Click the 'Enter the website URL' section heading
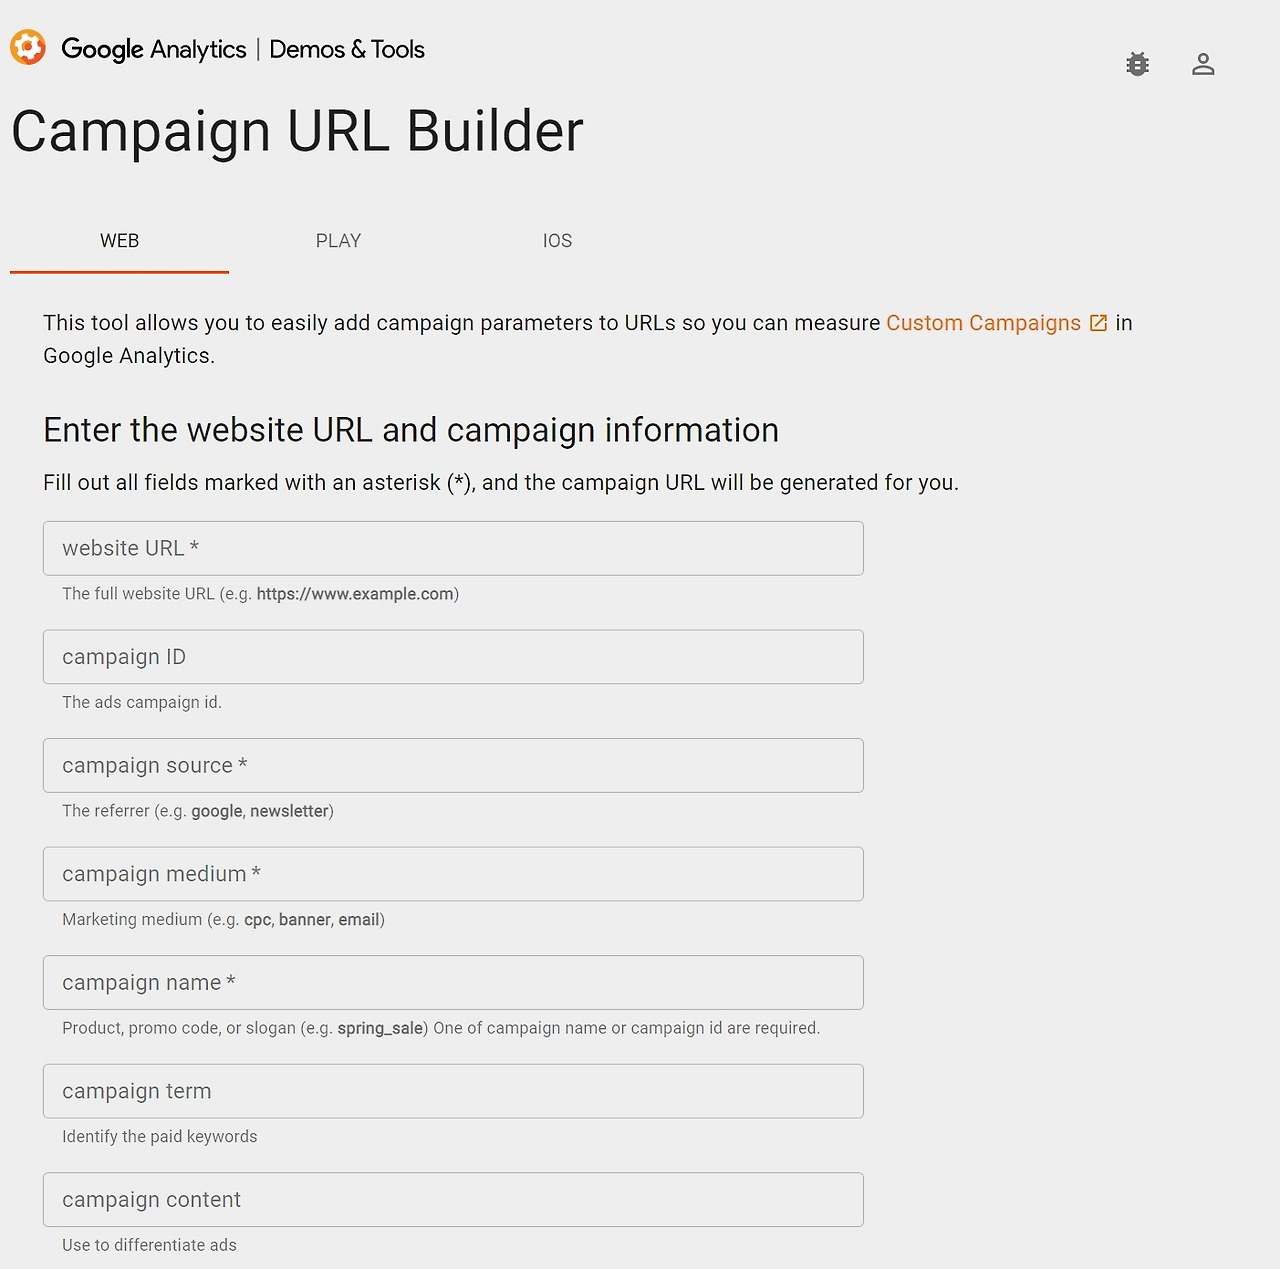This screenshot has height=1269, width=1280. [411, 430]
